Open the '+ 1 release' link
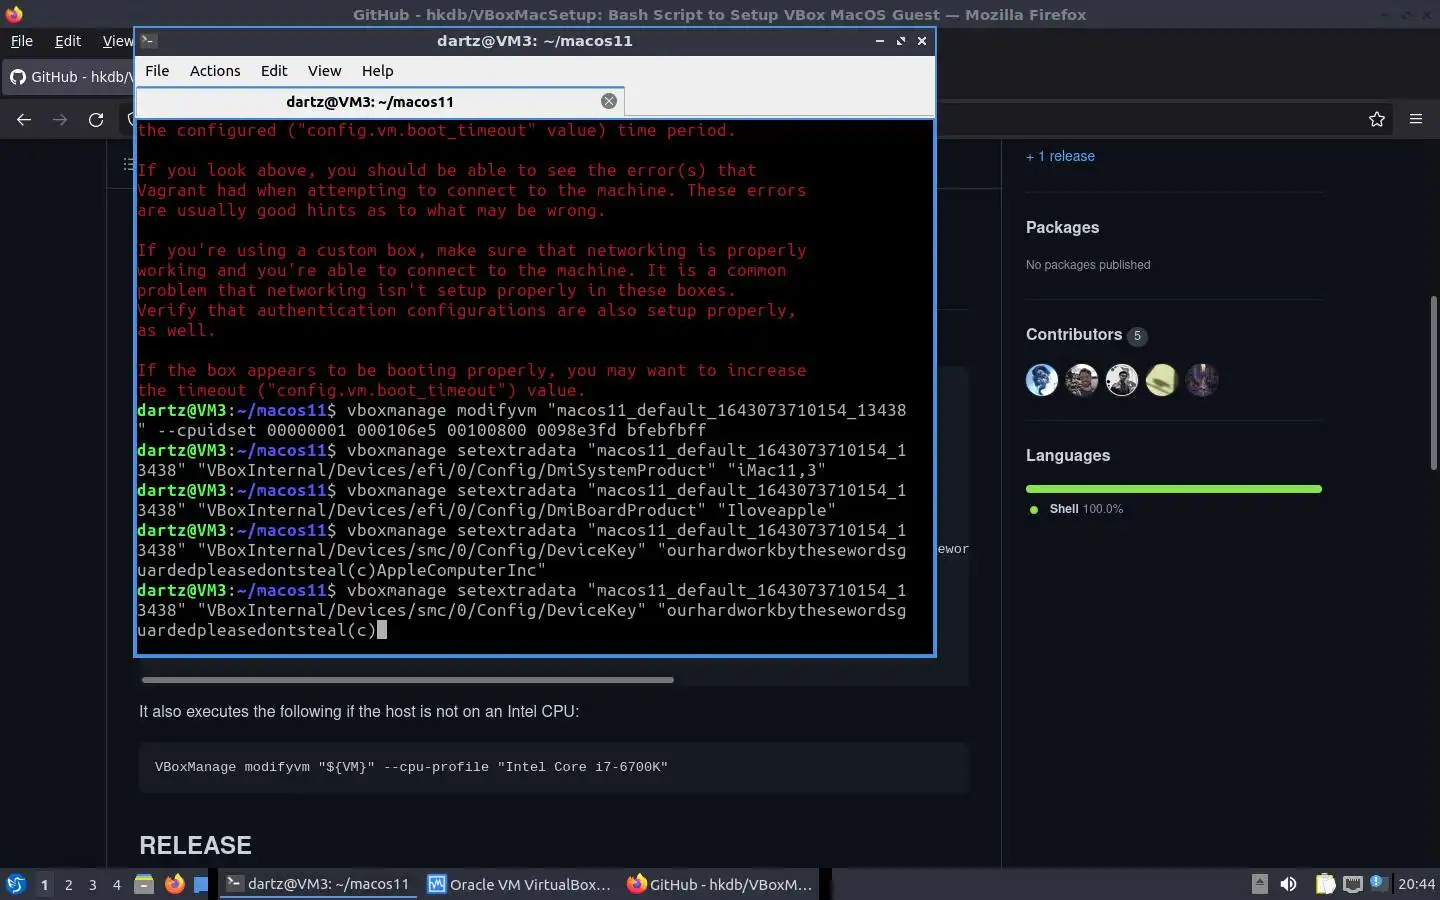Viewport: 1440px width, 900px height. [1060, 156]
